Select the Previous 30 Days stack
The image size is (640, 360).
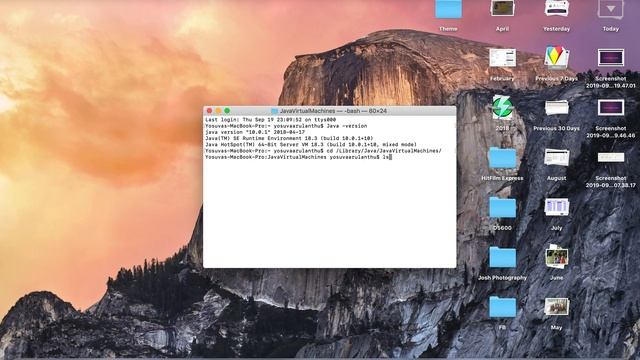[x=556, y=108]
